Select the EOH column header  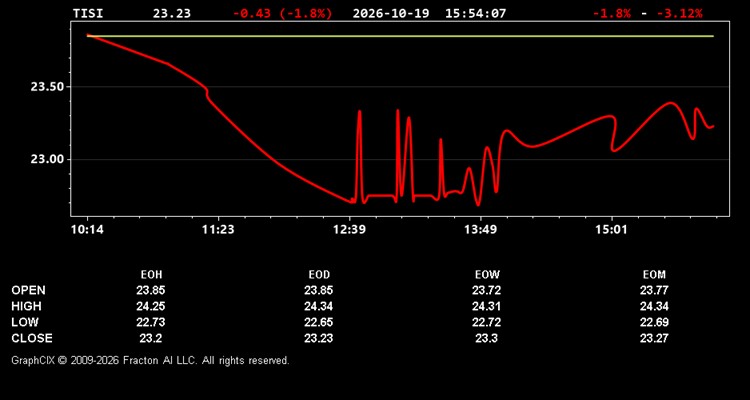pos(151,275)
